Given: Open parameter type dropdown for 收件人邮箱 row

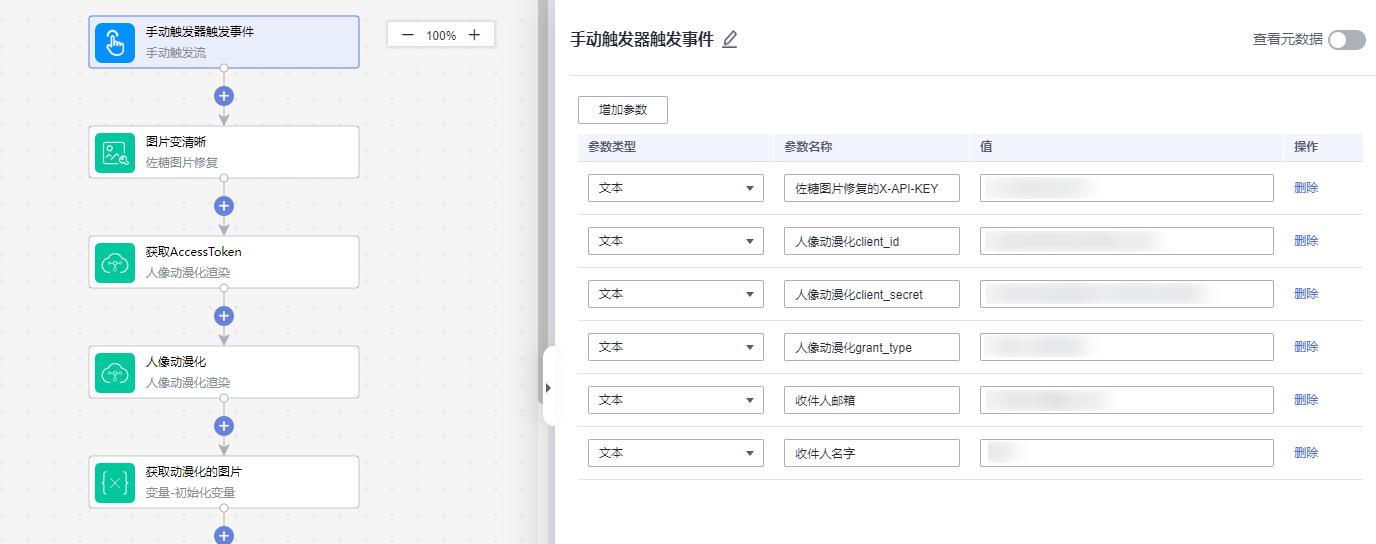Looking at the screenshot, I should (675, 400).
